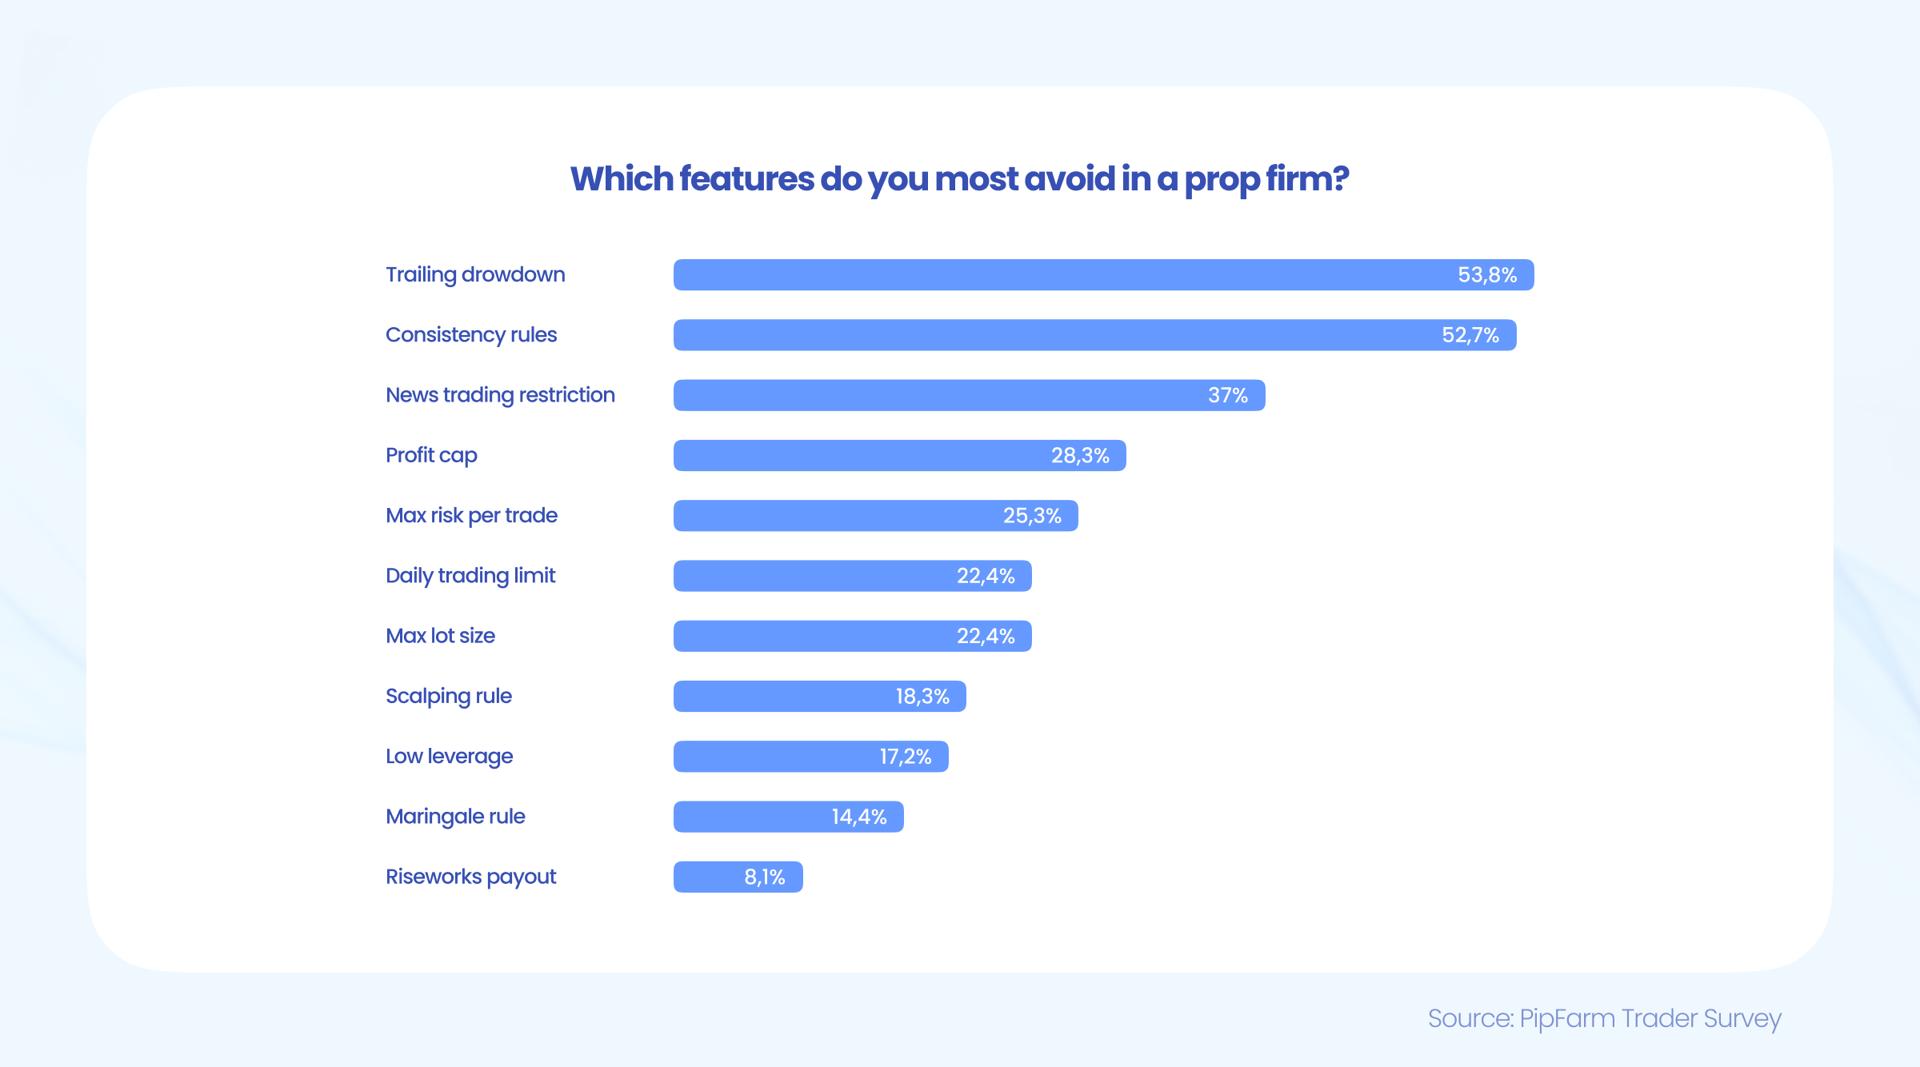Select the Max risk per trade bar

[875, 516]
